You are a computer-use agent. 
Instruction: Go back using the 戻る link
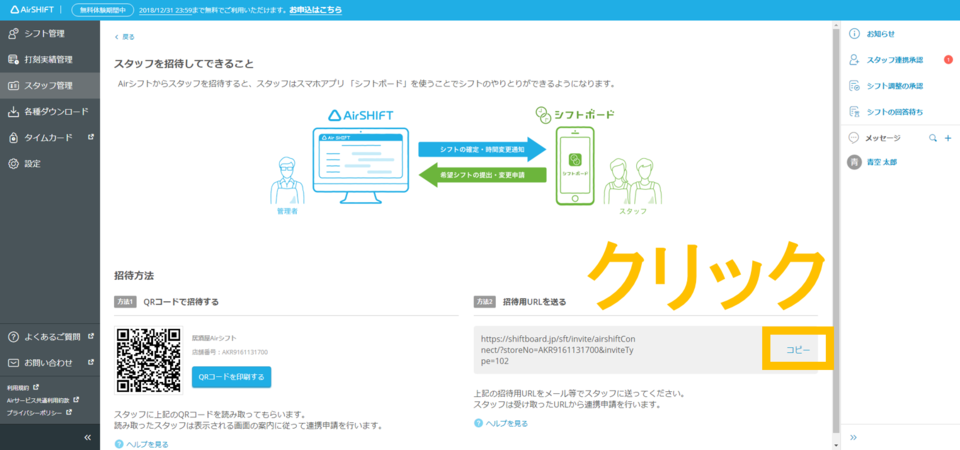click(x=124, y=37)
